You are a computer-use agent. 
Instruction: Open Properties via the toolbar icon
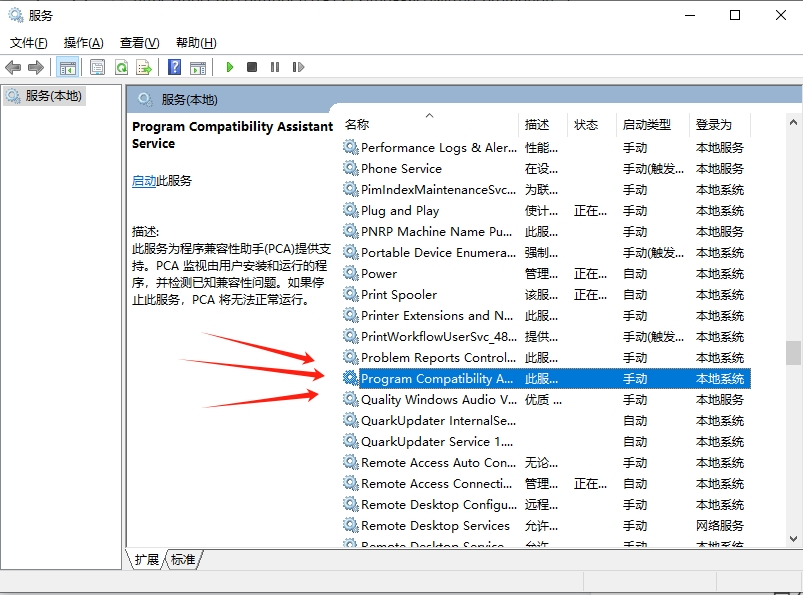click(x=97, y=67)
